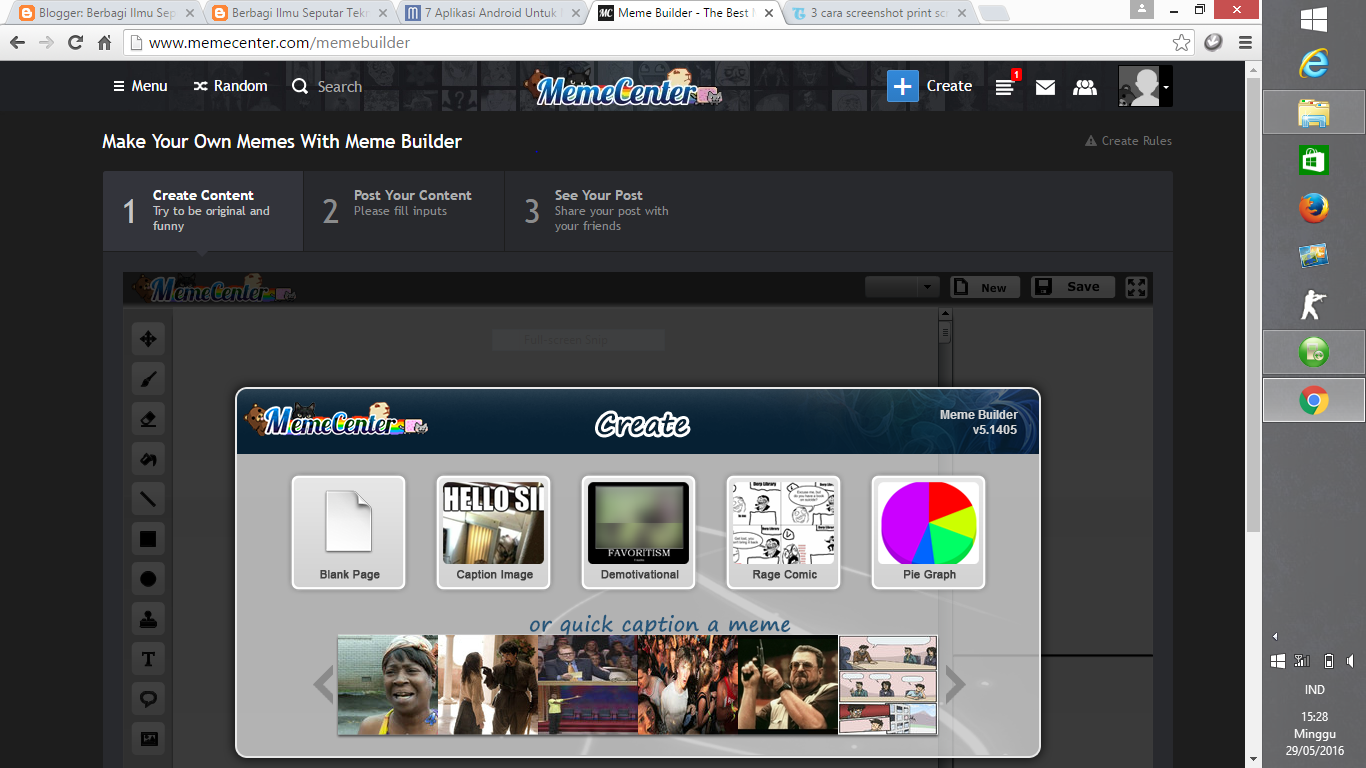Pick the man holding gun meme thumbnail
Image resolution: width=1366 pixels, height=768 pixels.
(788, 685)
